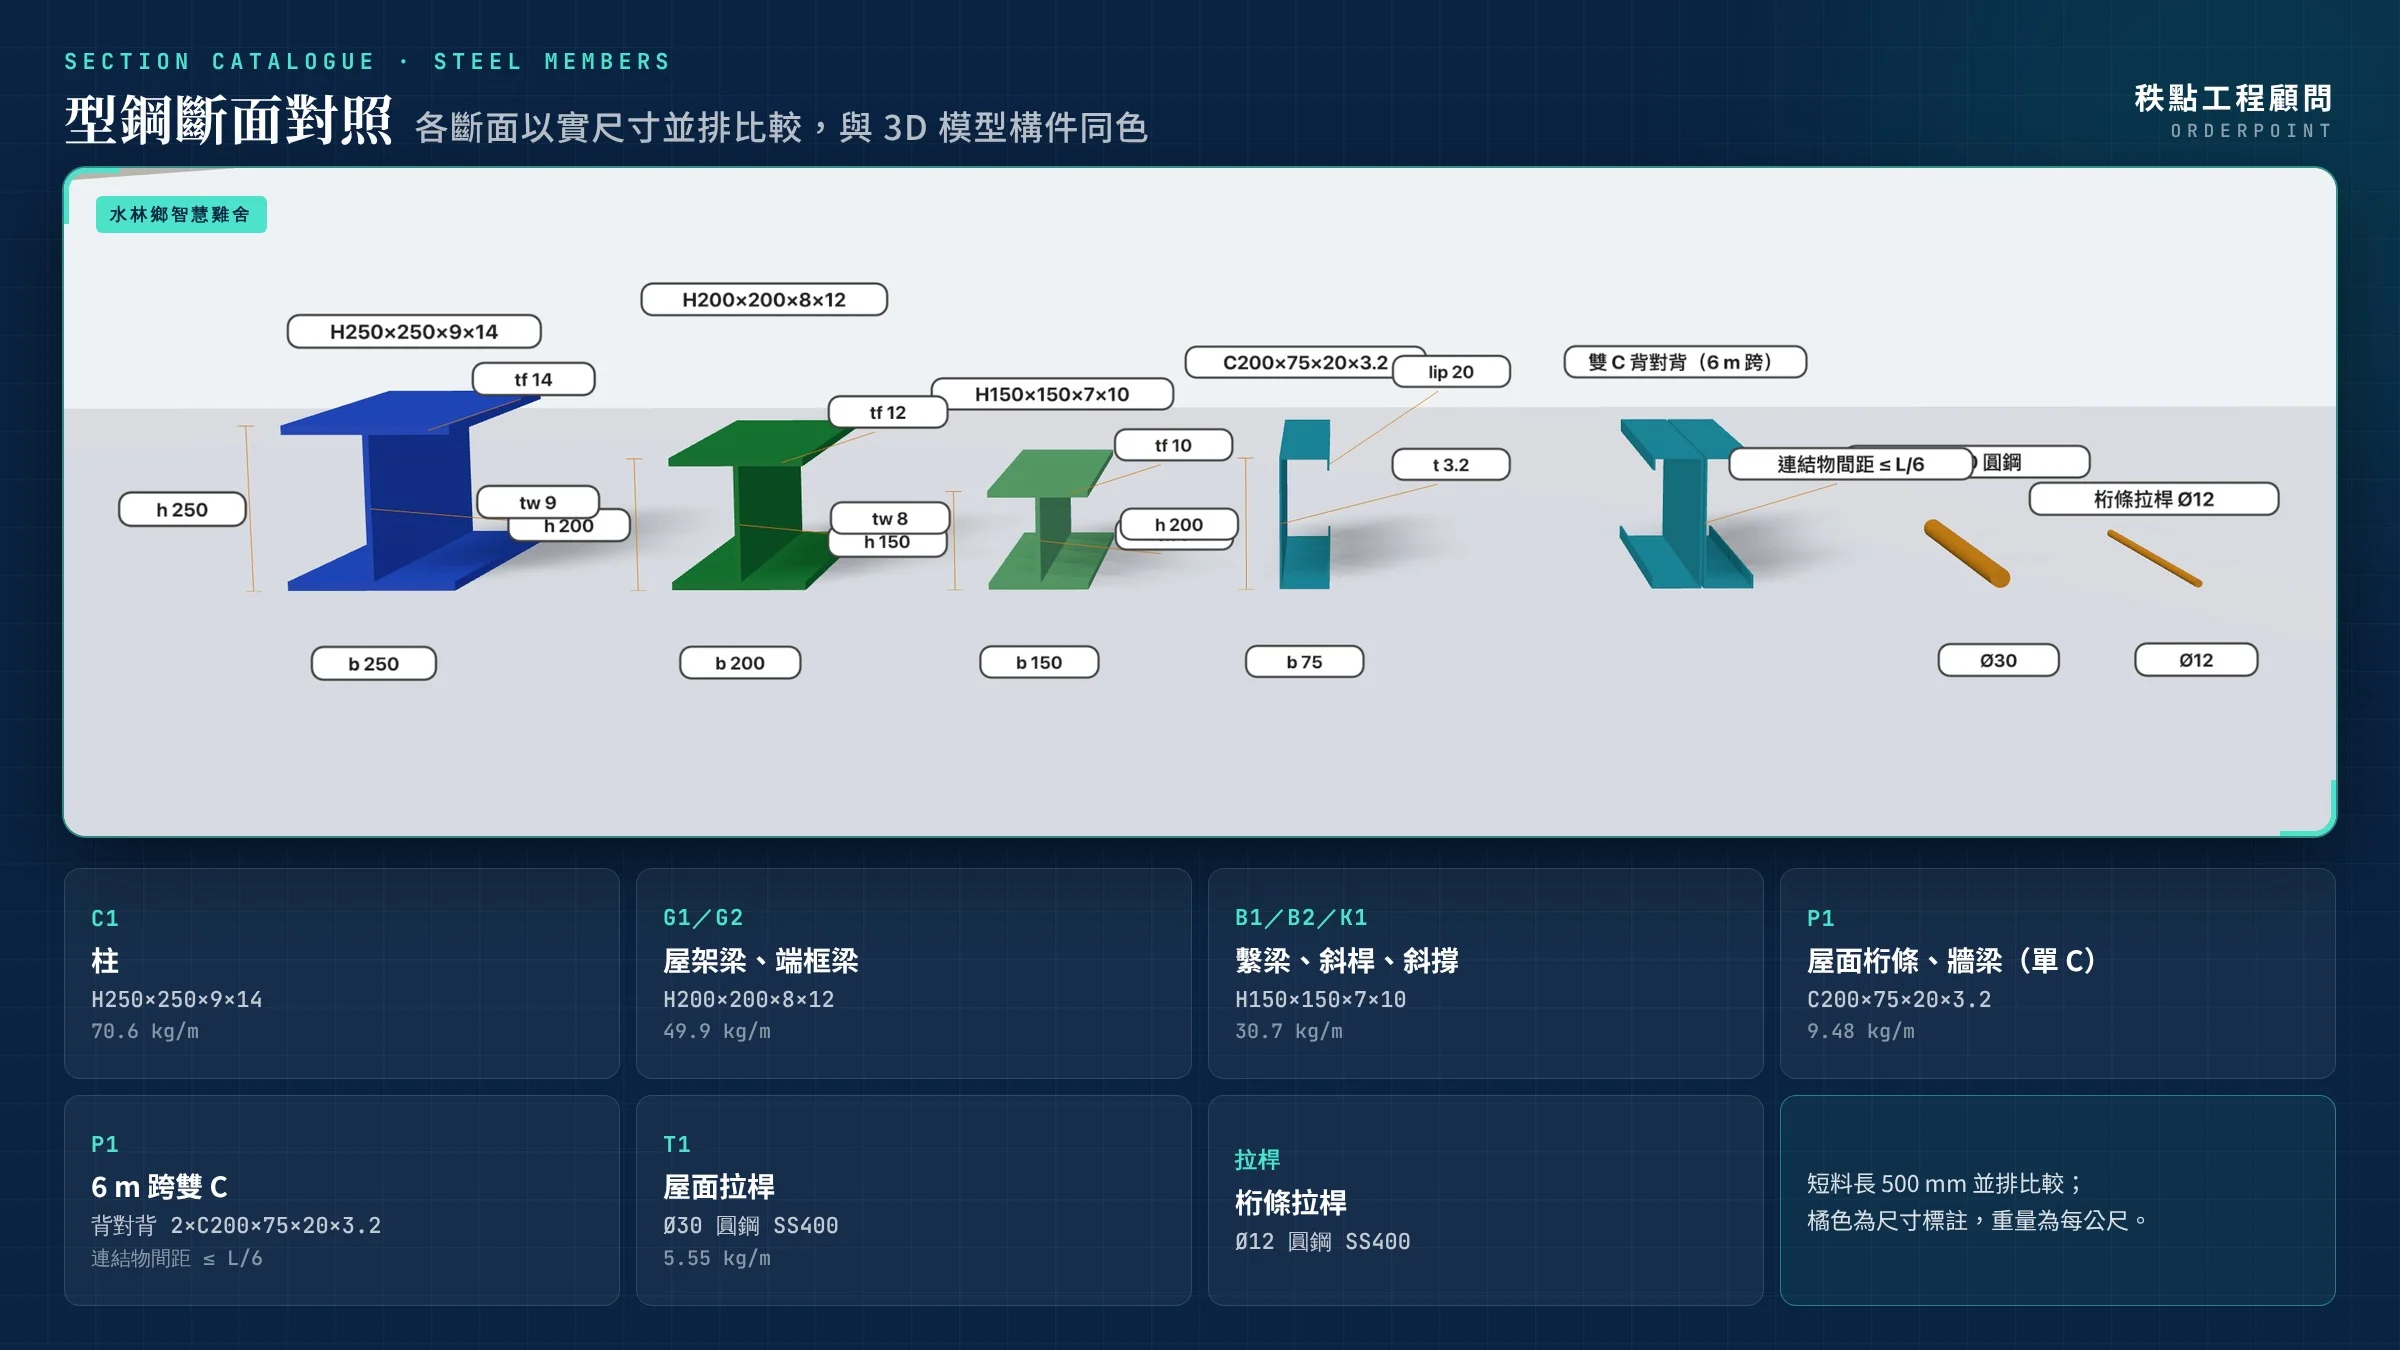Select the H250×250×9×14 section label

(x=414, y=331)
